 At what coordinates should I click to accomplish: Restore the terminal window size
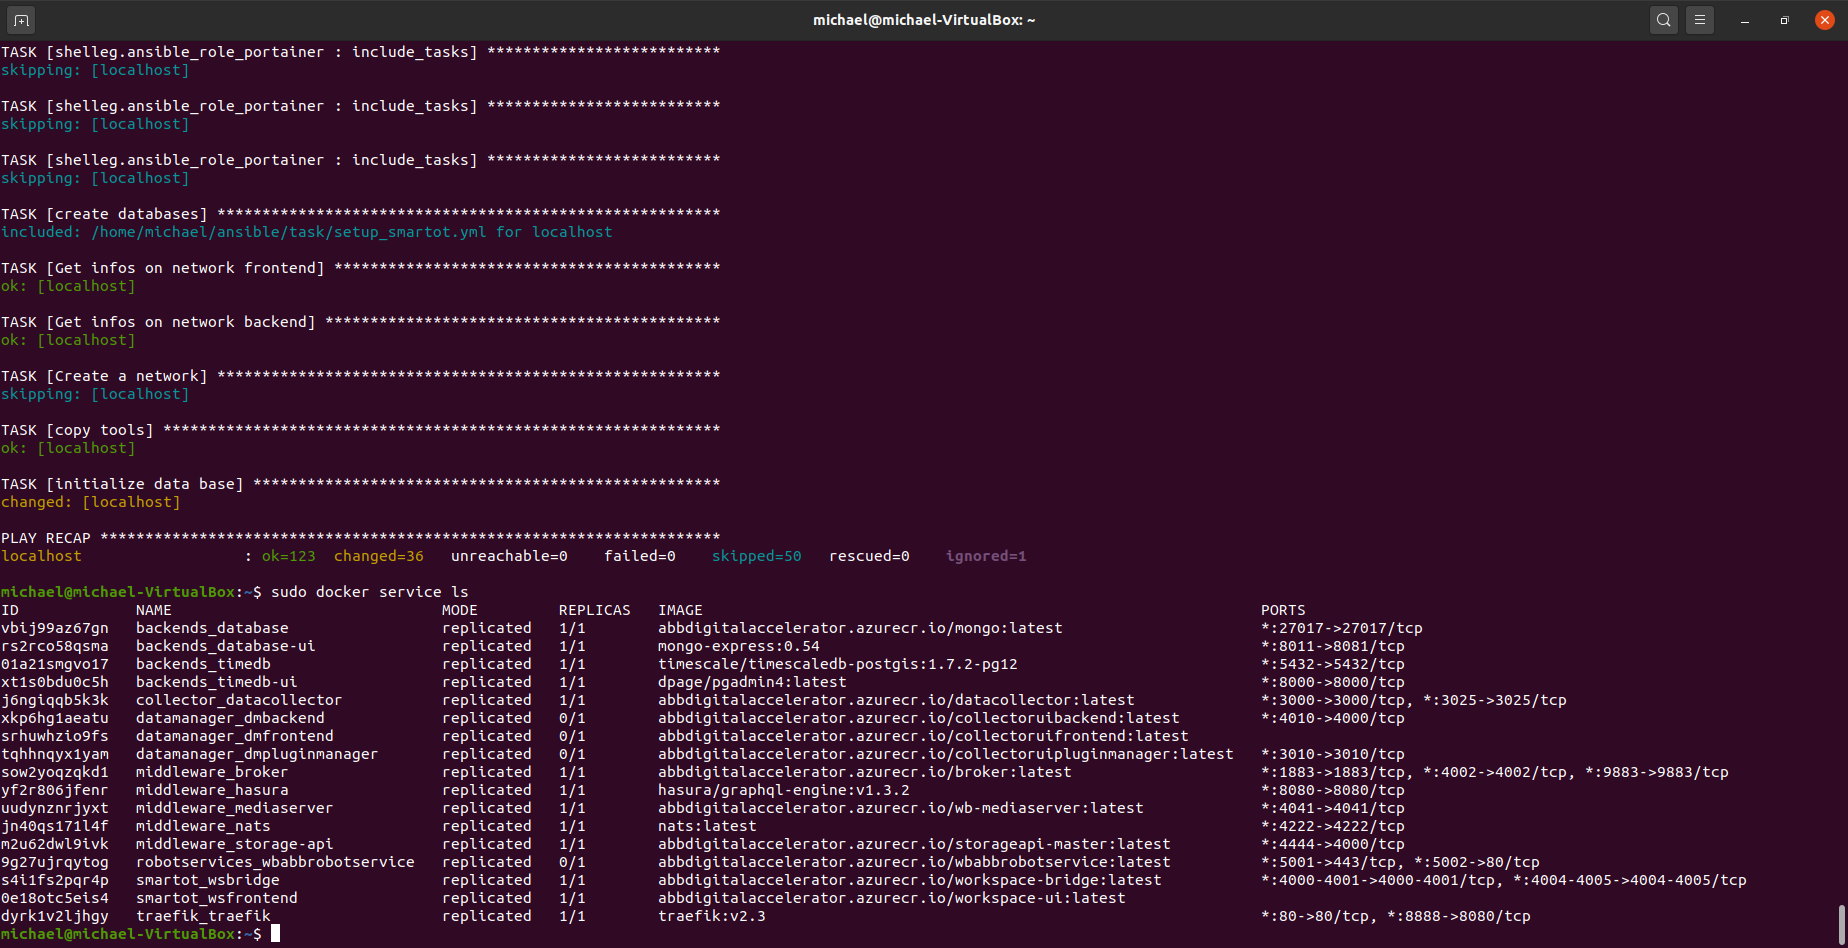point(1784,20)
